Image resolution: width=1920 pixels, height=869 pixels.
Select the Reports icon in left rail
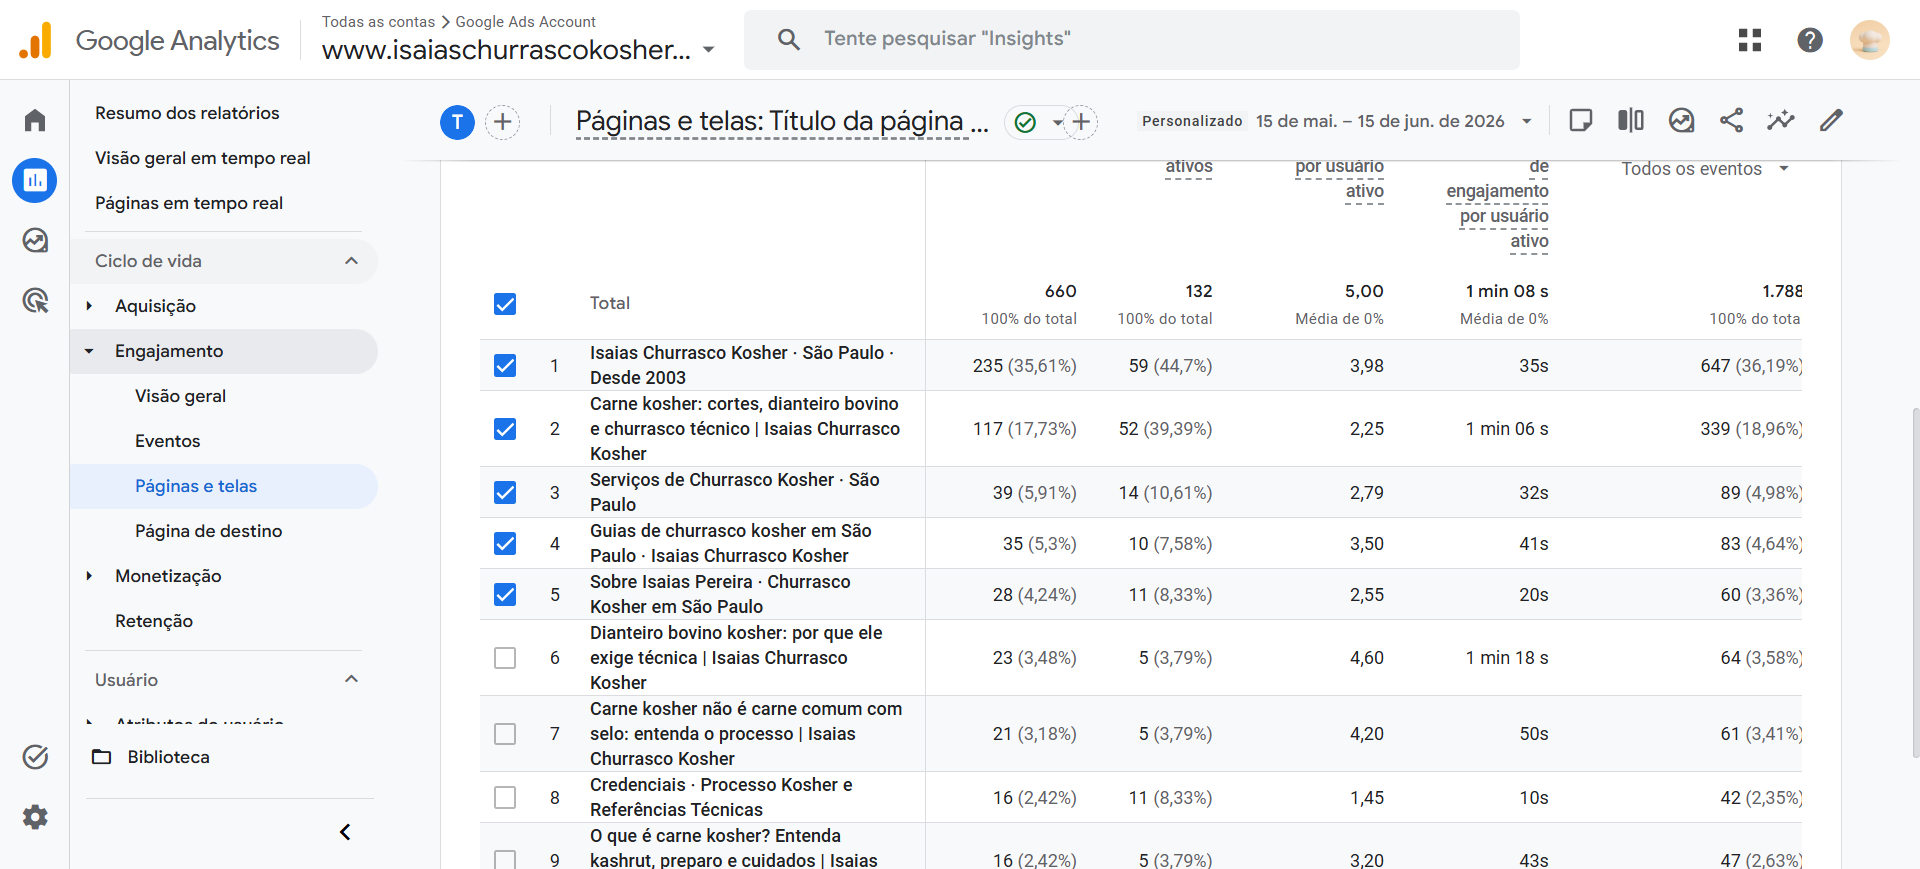tap(35, 180)
